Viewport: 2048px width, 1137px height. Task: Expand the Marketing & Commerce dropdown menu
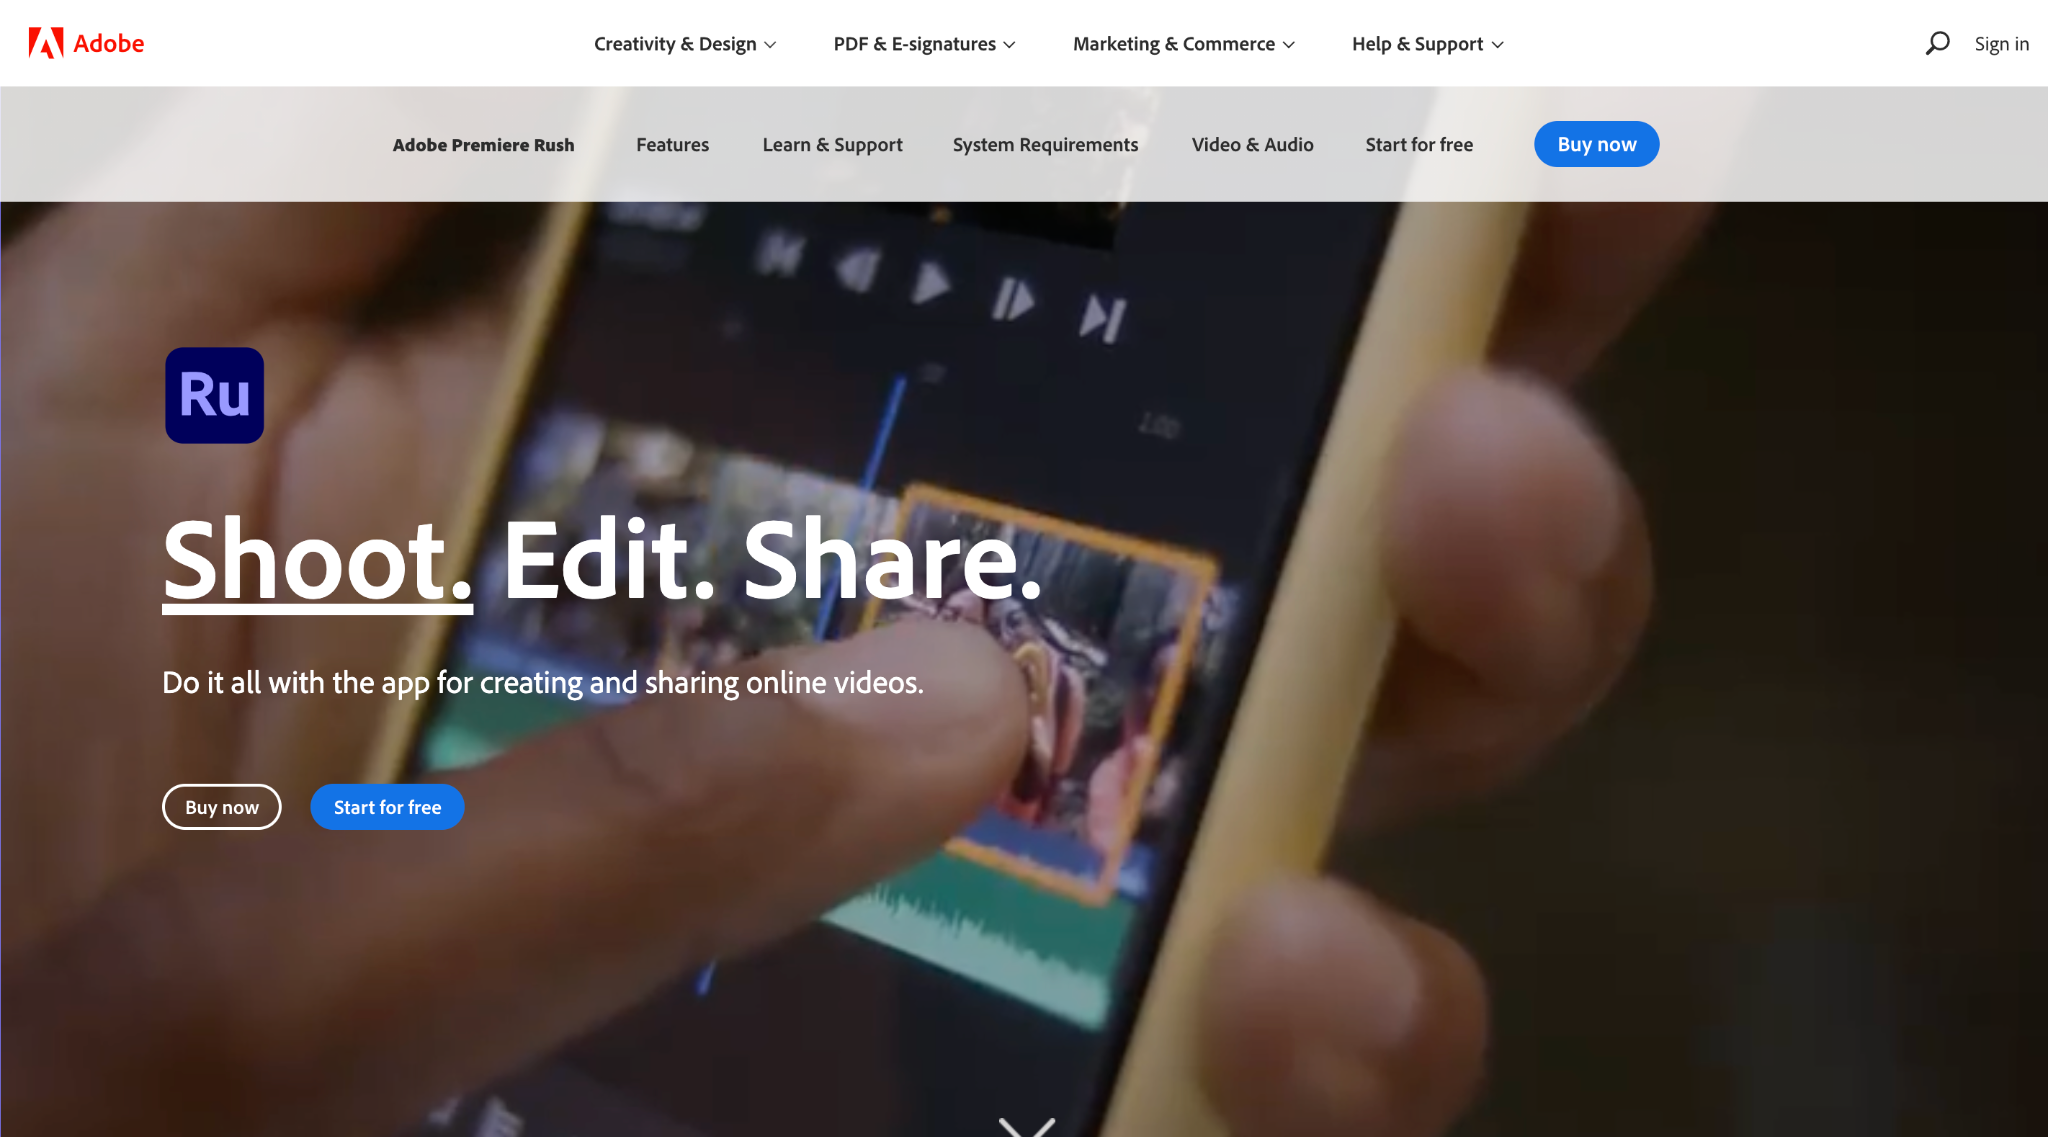pos(1183,43)
